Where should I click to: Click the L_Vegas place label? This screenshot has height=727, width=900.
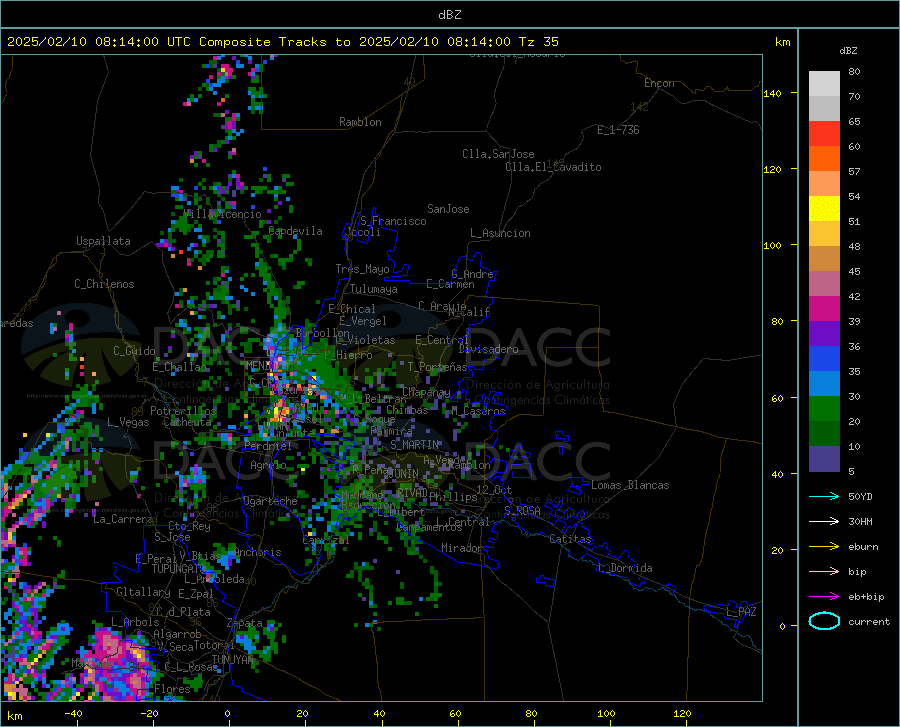click(128, 422)
